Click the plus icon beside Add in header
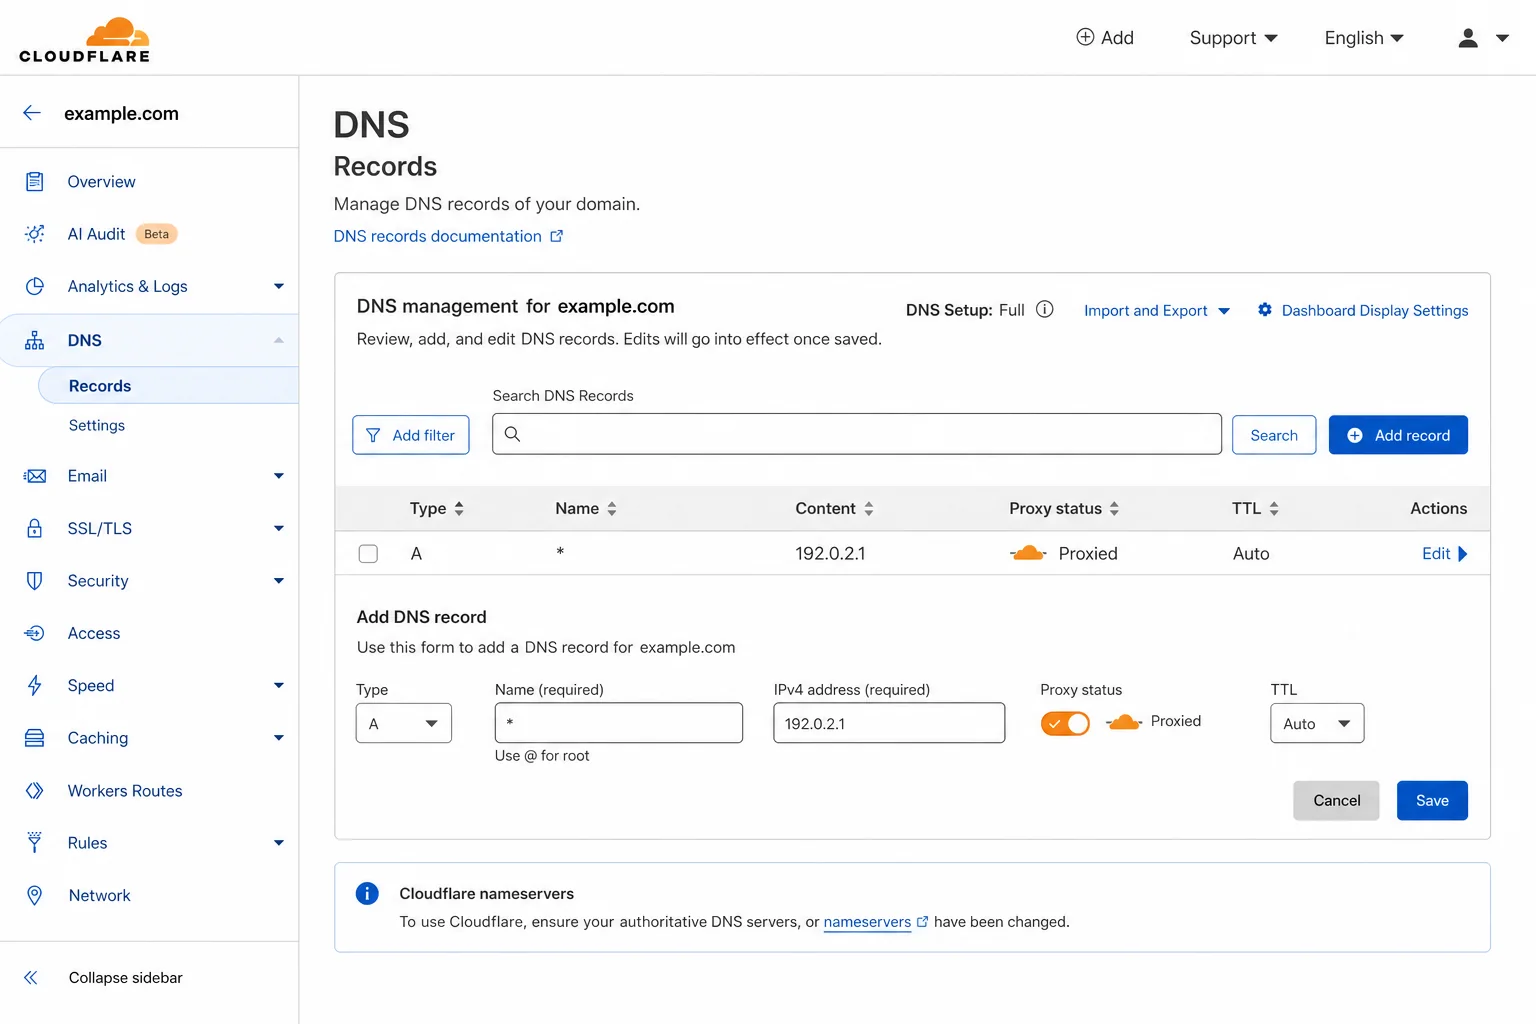 (1085, 37)
